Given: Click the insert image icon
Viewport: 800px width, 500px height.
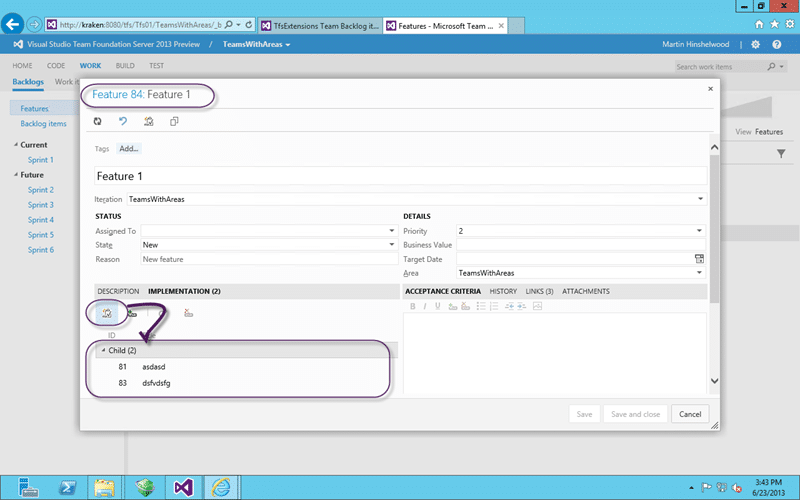Looking at the screenshot, I should click(537, 306).
